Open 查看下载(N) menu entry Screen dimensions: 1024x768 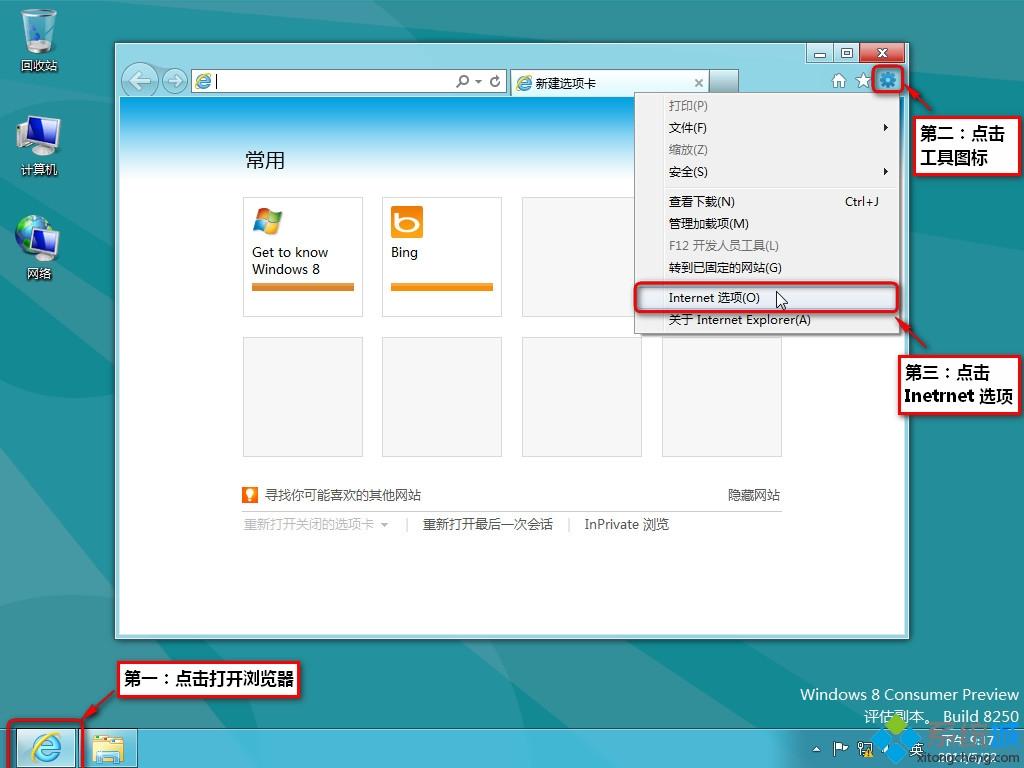(x=767, y=202)
